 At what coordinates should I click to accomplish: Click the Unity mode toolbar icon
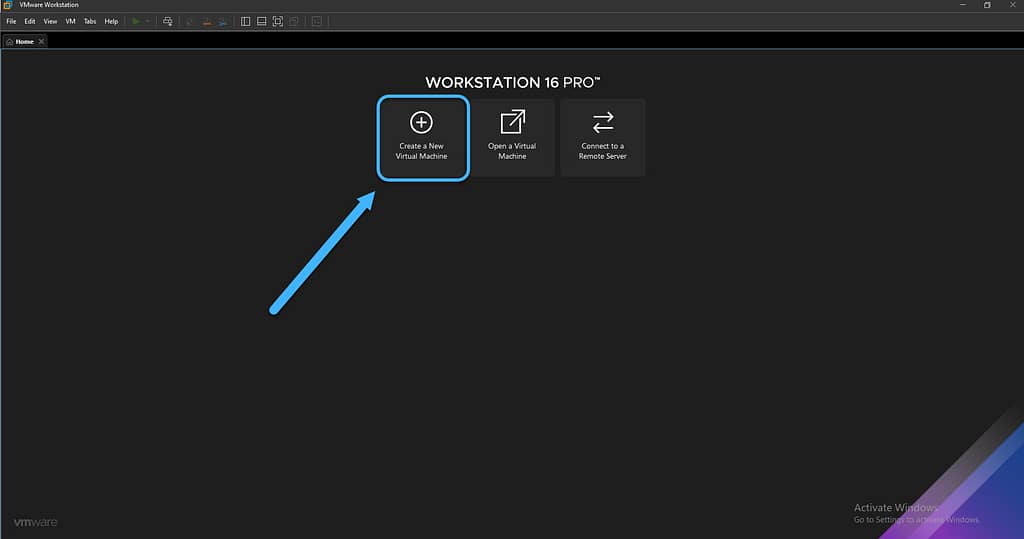(x=294, y=22)
